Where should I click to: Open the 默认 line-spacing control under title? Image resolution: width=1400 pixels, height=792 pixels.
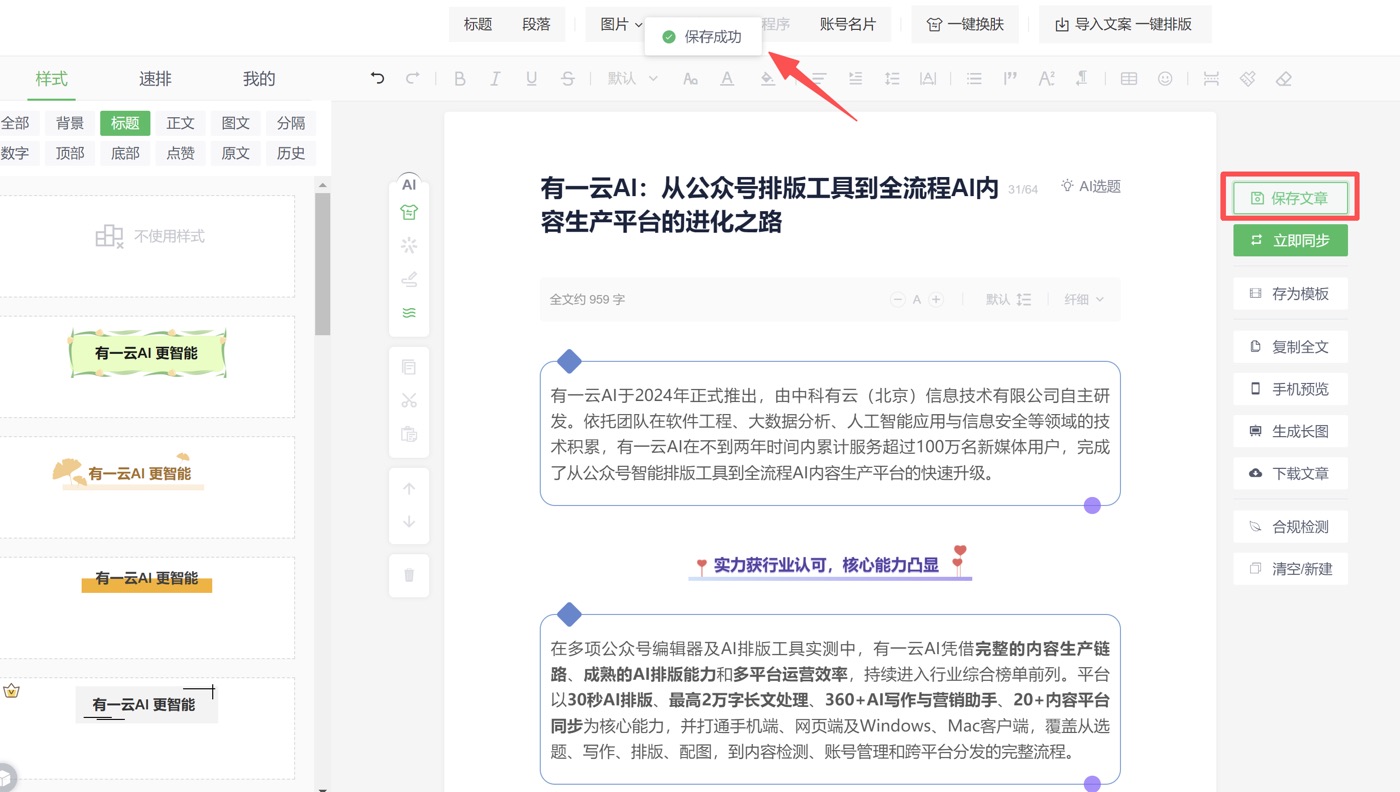[x=1008, y=299]
